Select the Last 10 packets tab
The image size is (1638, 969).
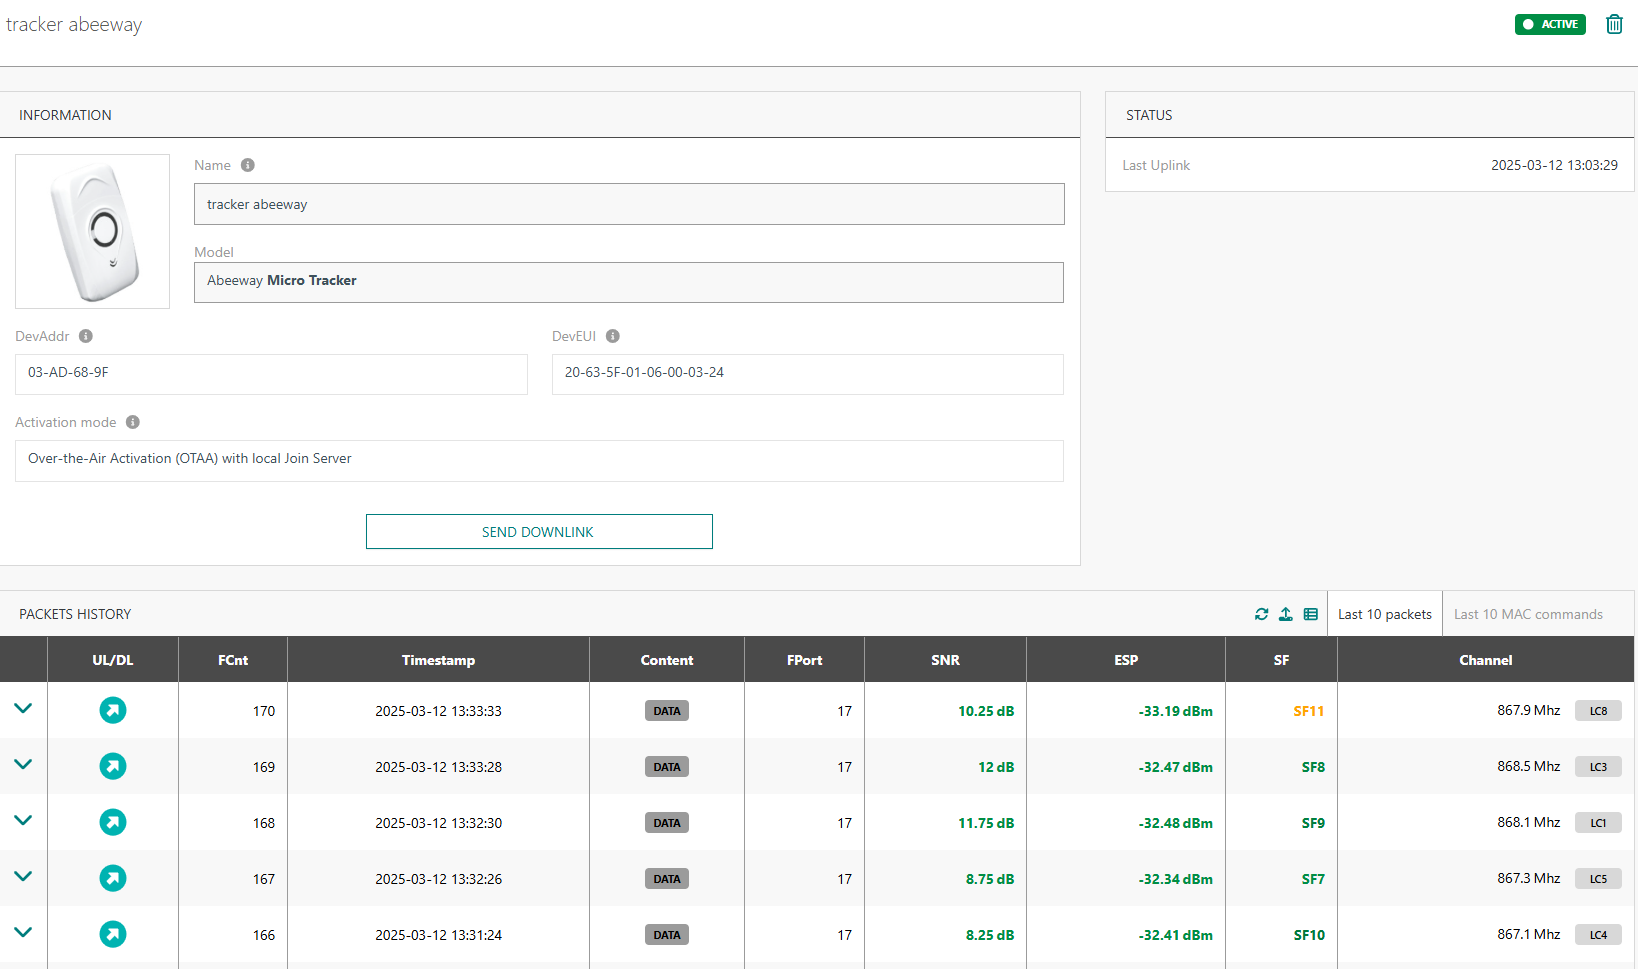pos(1384,614)
